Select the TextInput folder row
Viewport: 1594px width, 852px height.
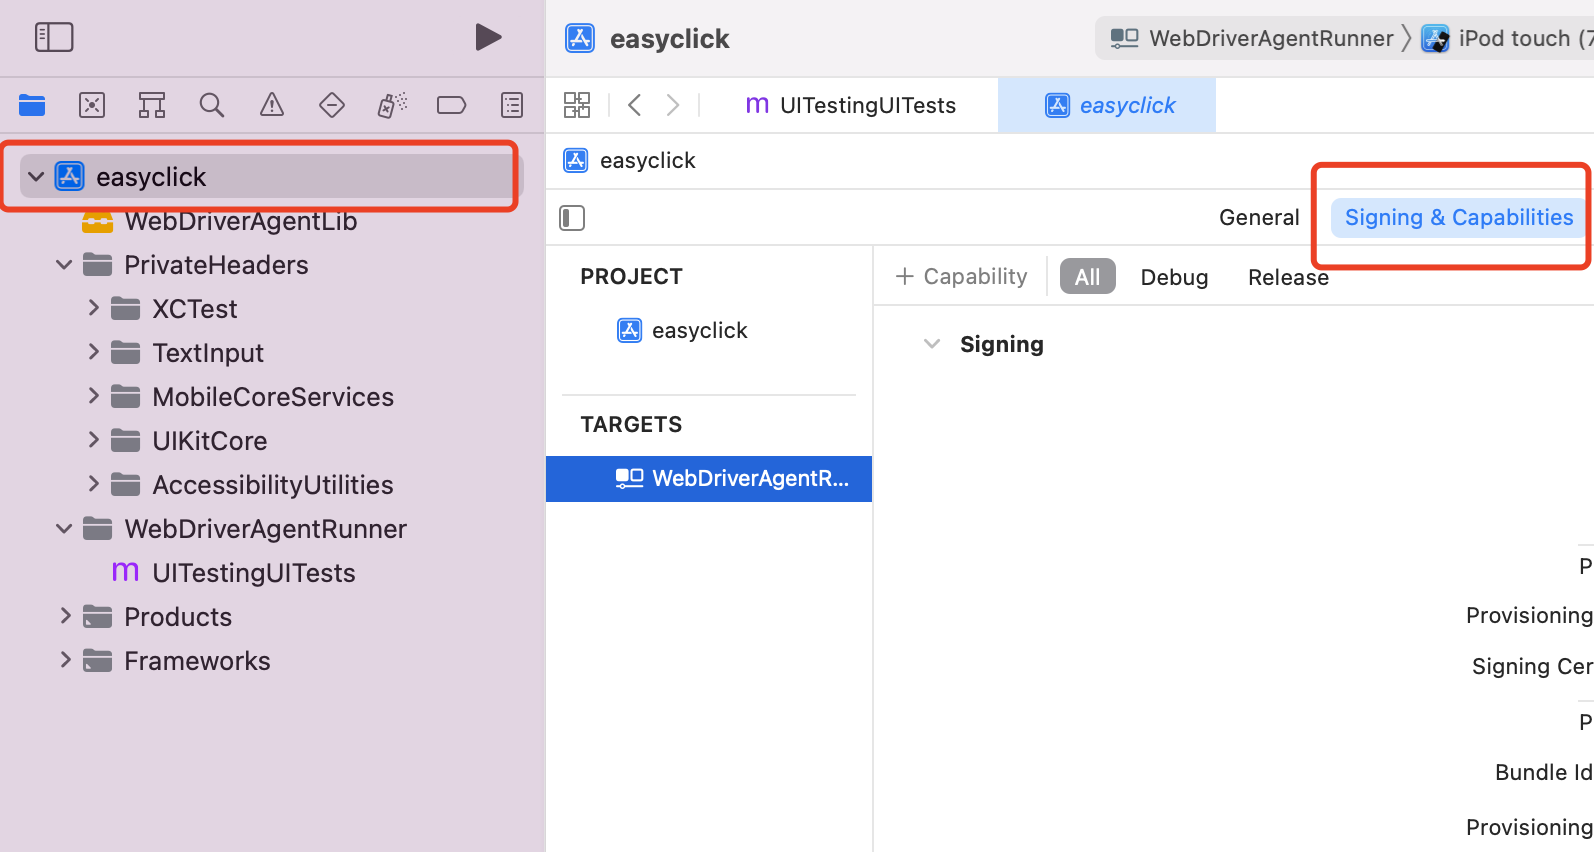pos(208,353)
